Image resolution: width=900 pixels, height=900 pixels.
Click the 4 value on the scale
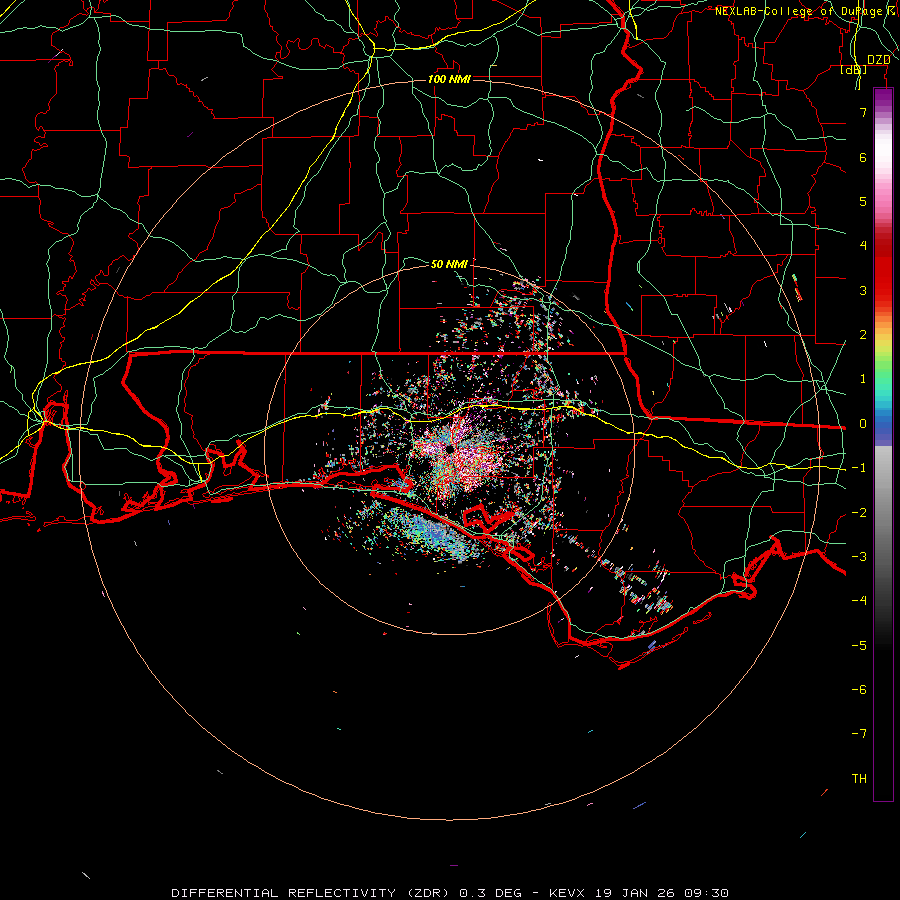863,246
